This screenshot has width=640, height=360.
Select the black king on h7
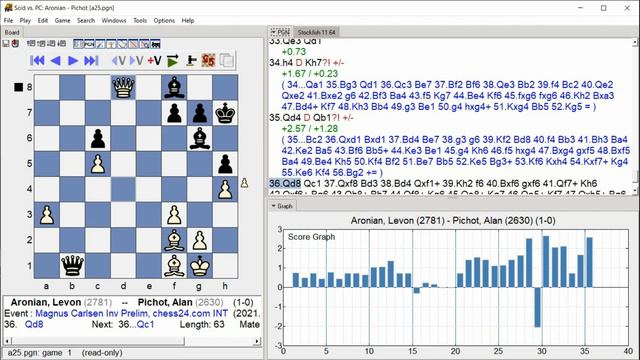click(x=225, y=113)
